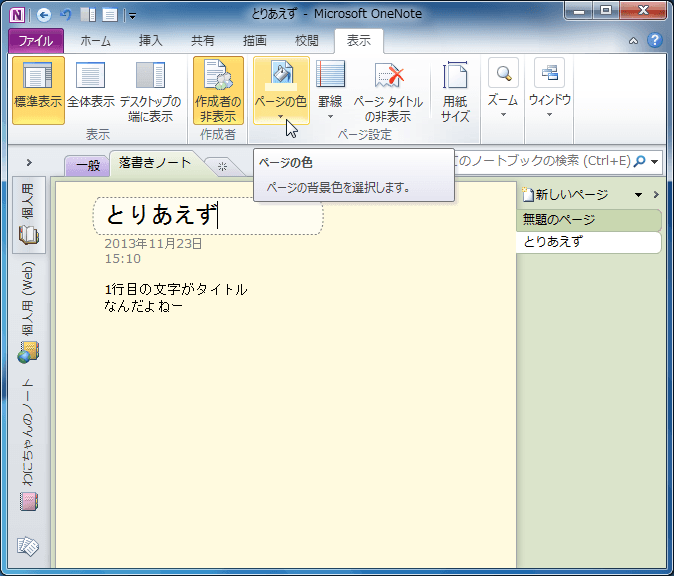Screen dimensions: 674x576
Task: Toggle 作成者の非表示 hide authors
Action: pos(218,91)
